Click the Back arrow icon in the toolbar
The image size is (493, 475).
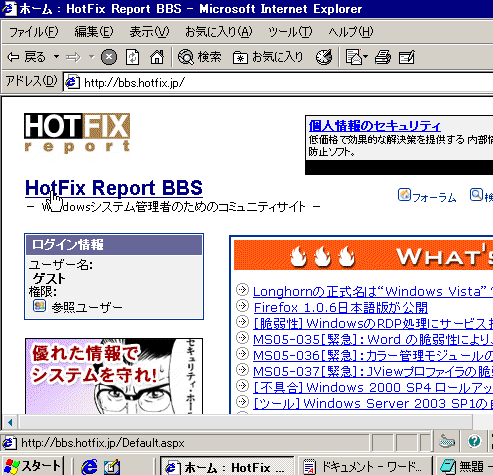click(x=13, y=57)
